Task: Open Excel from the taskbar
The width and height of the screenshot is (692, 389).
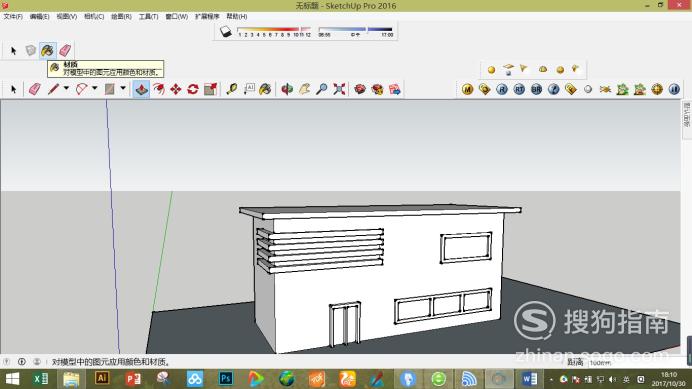Action: [41, 379]
